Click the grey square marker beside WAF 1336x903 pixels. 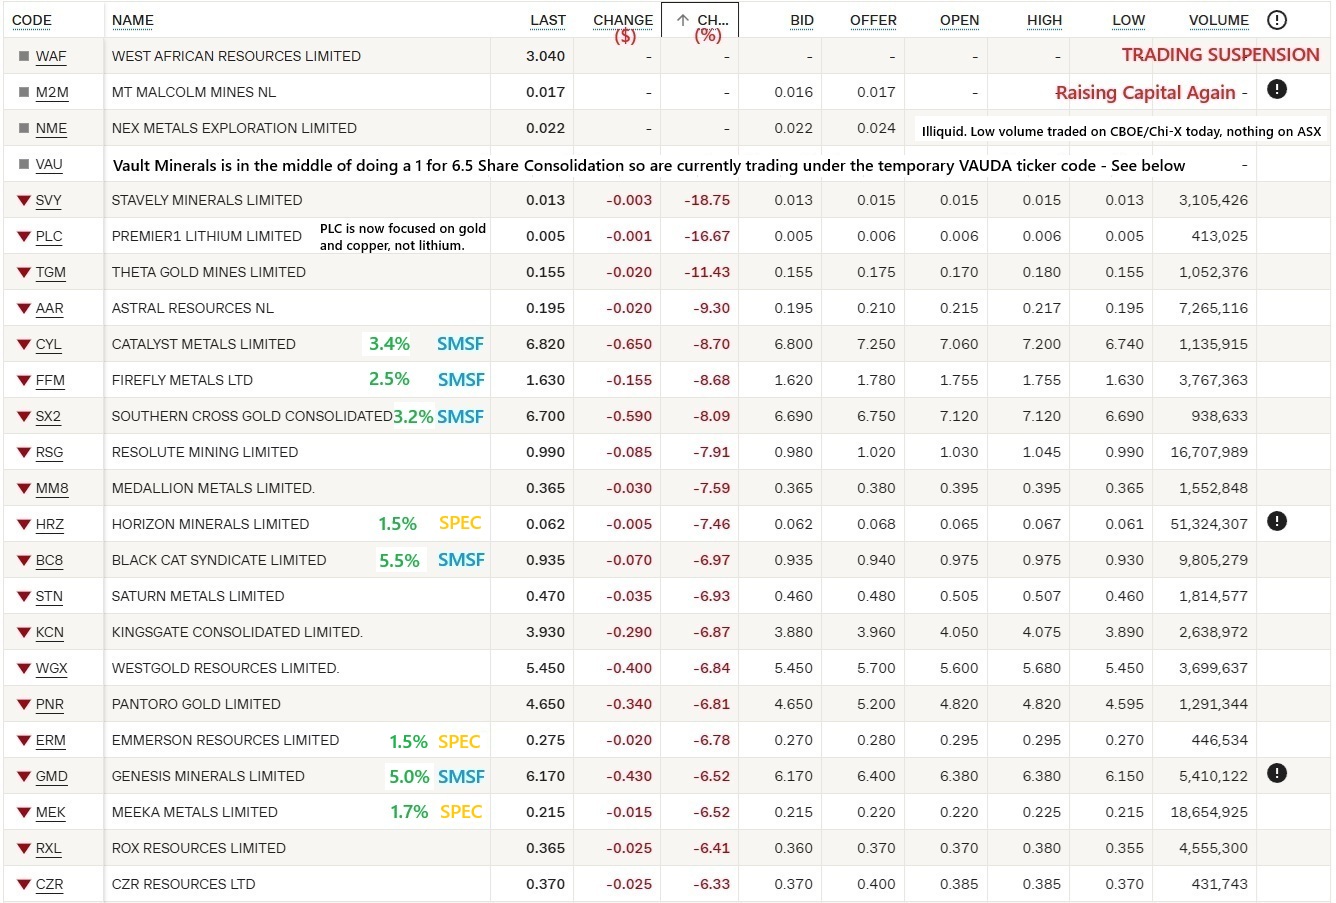coord(24,56)
